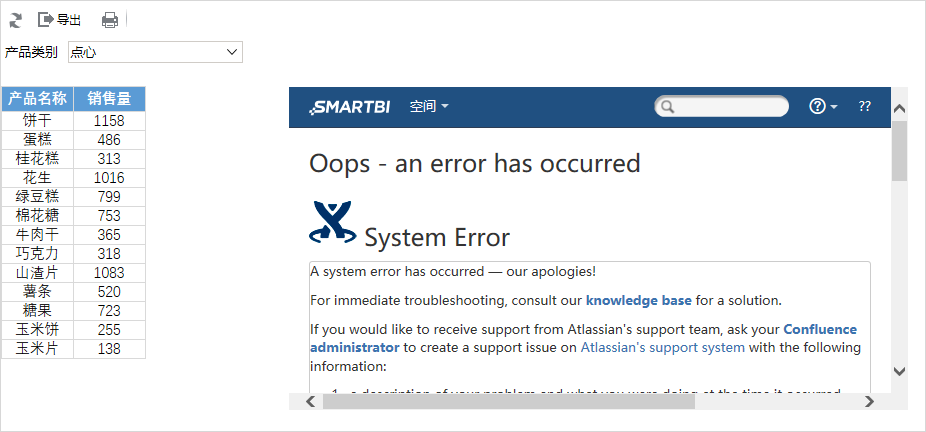Open Atlassian's support system link

(663, 348)
